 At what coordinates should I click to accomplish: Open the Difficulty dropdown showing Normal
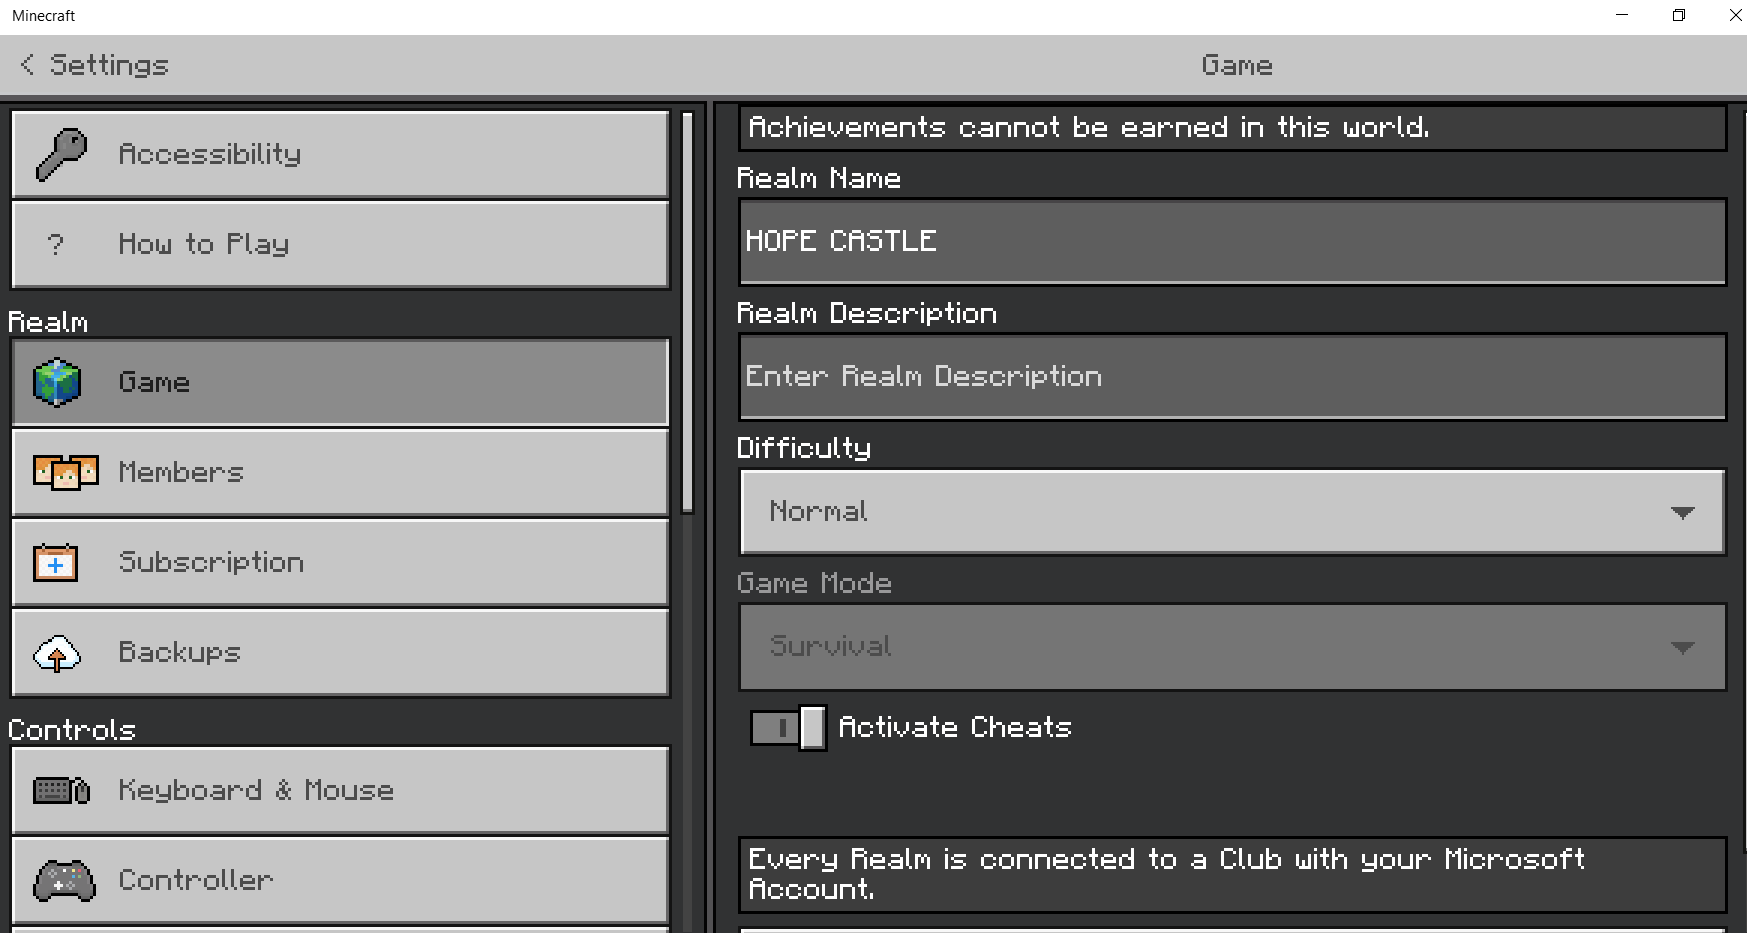coord(1232,512)
